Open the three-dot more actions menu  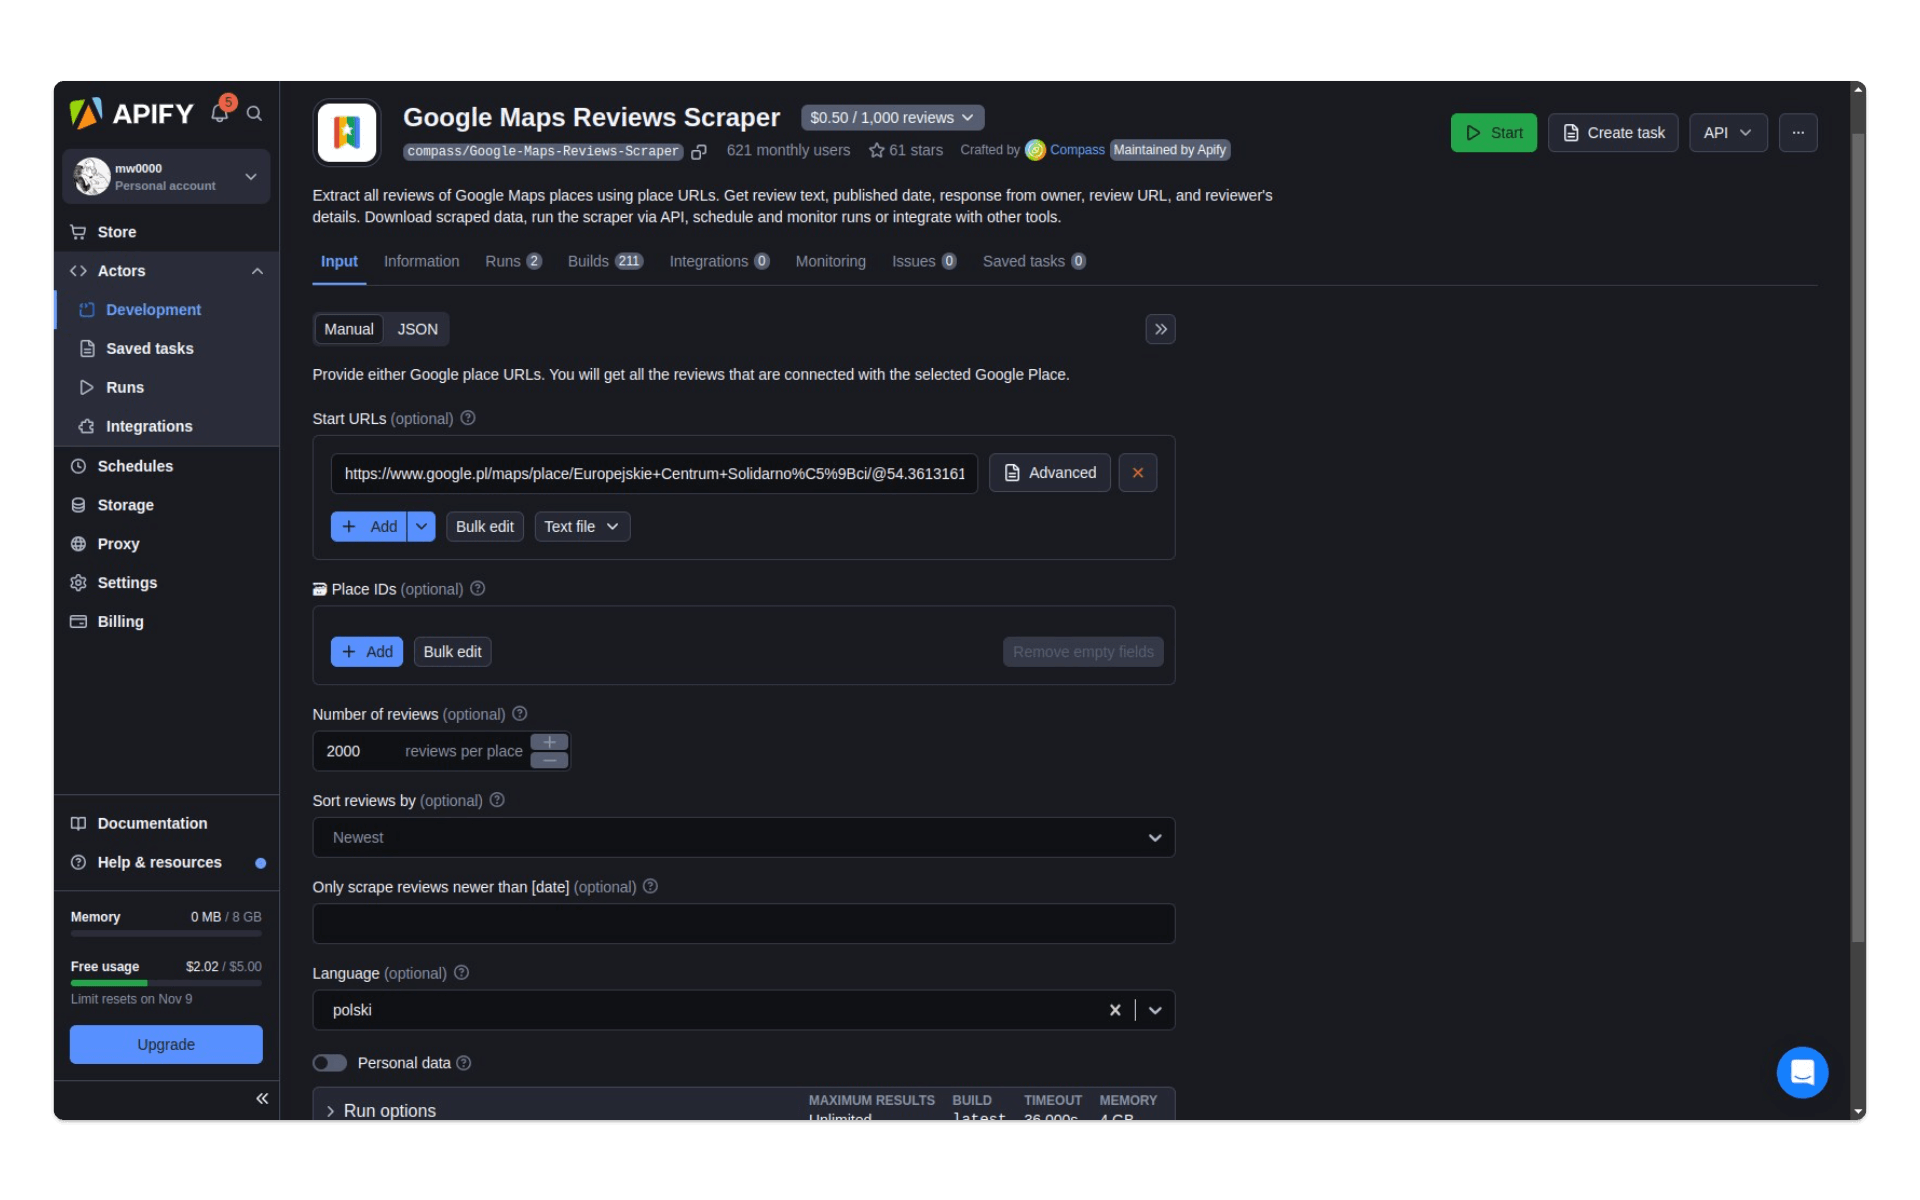tap(1797, 132)
